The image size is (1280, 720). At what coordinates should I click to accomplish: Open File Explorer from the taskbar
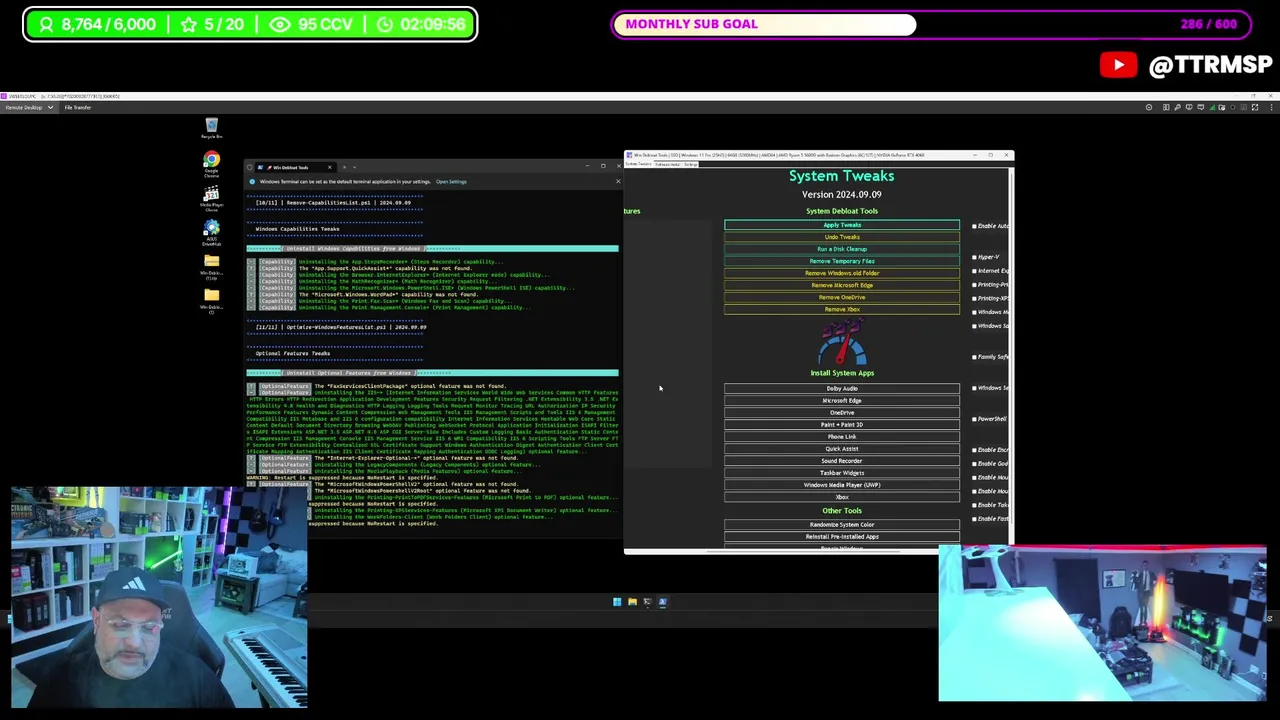[632, 602]
